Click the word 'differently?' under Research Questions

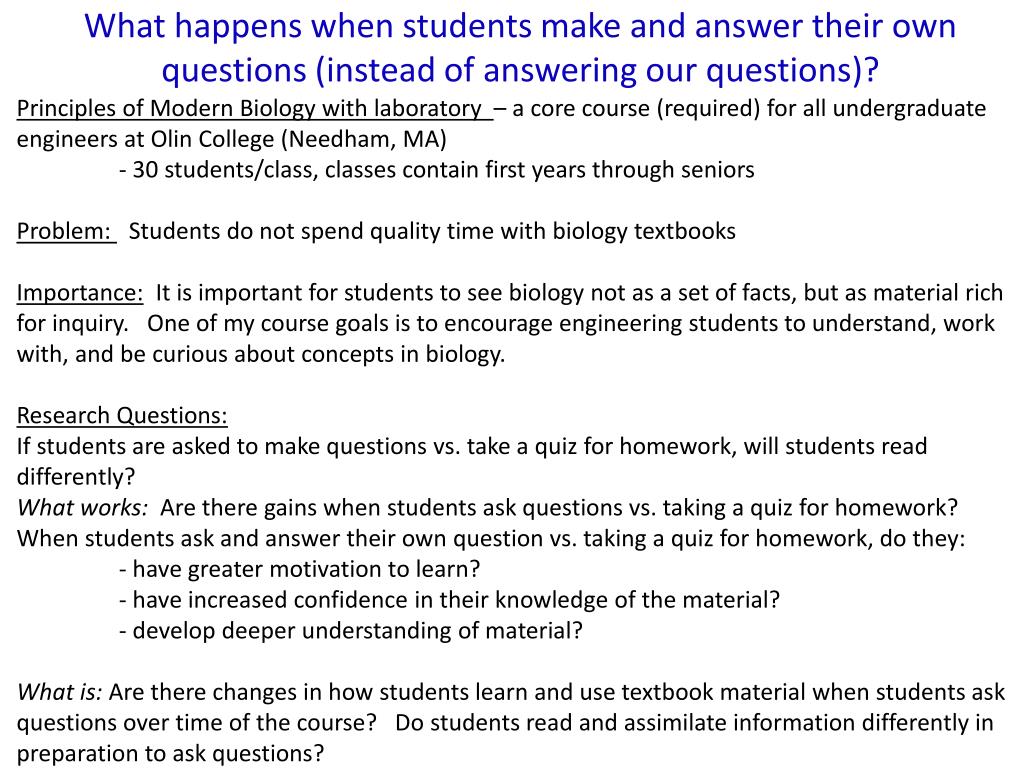(x=76, y=477)
